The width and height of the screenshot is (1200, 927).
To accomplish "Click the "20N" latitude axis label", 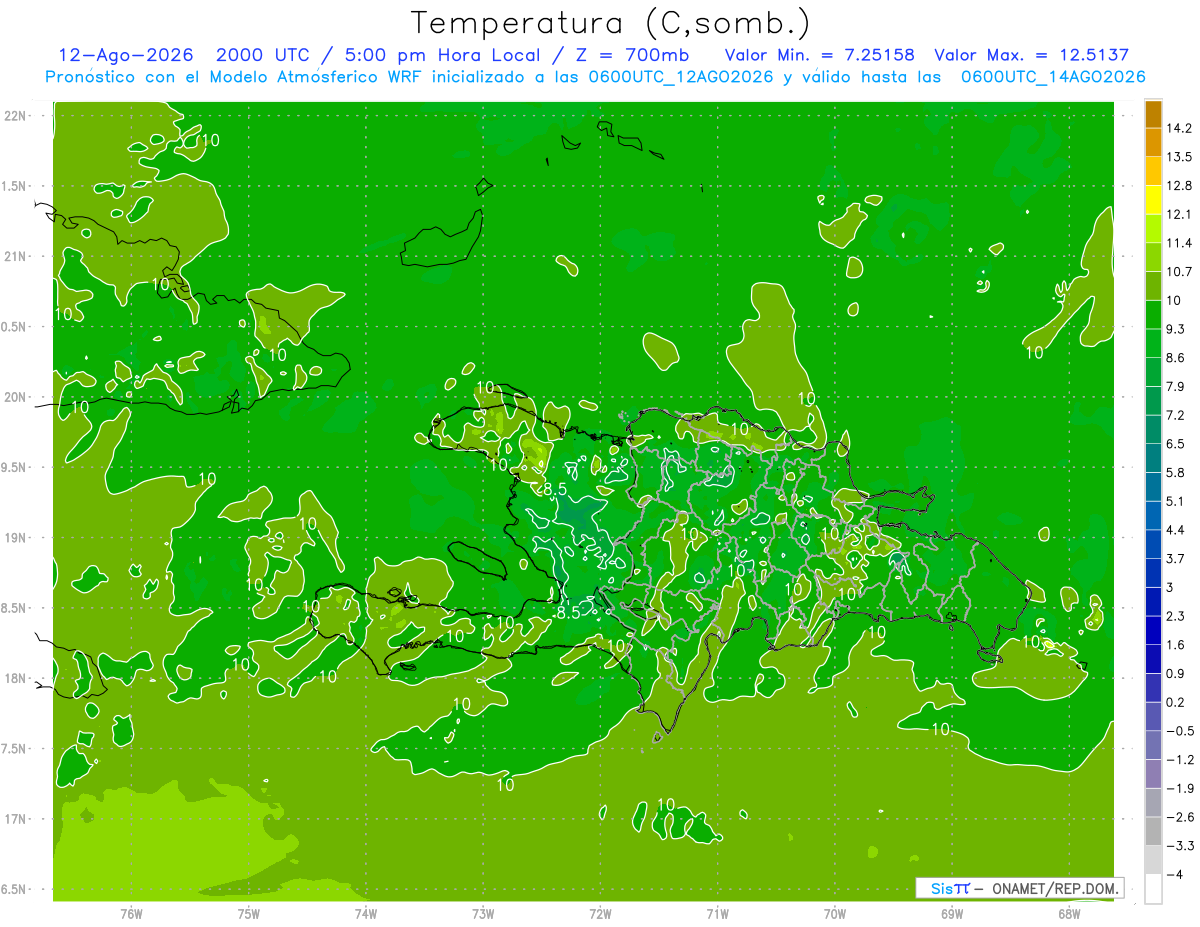I will pos(15,397).
